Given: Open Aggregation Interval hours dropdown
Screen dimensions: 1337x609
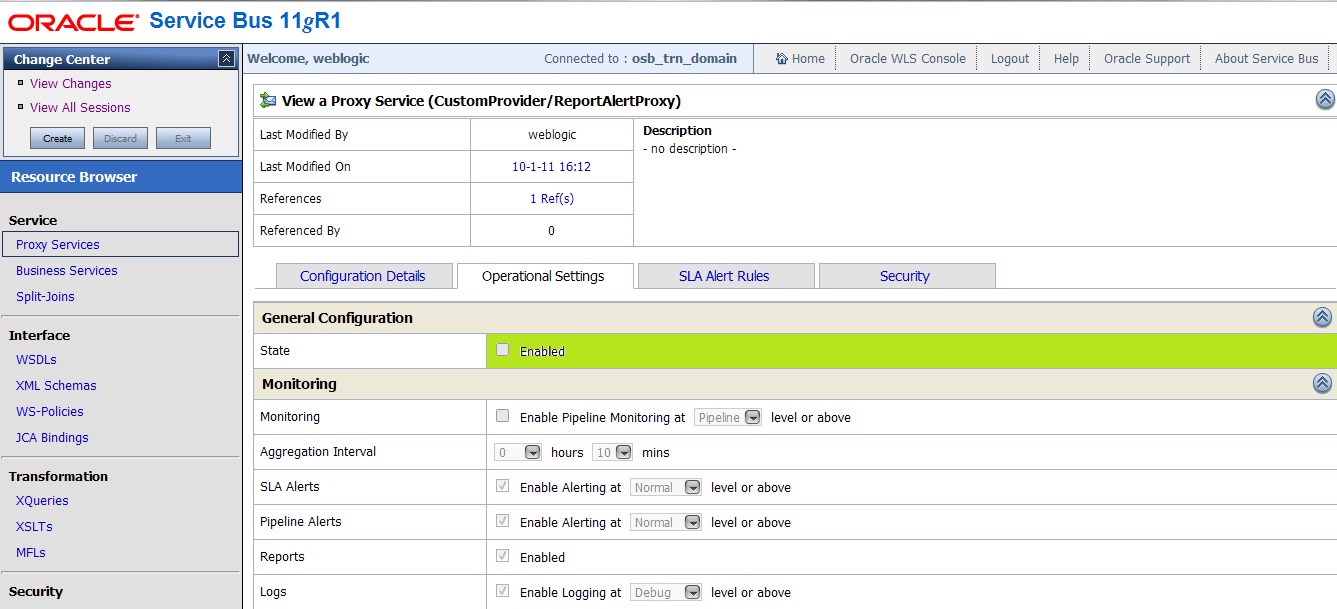Looking at the screenshot, I should coord(518,452).
